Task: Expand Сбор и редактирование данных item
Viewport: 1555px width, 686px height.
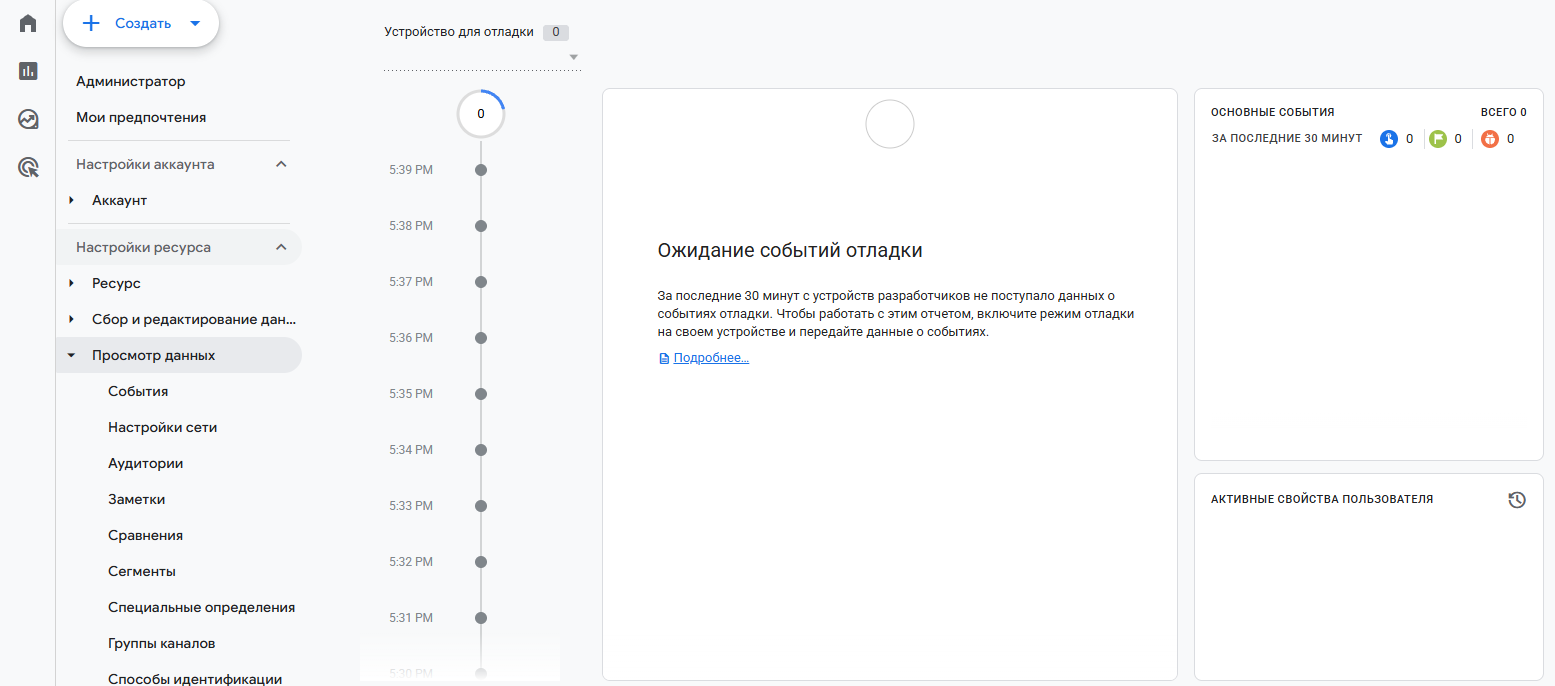Action: coord(71,319)
